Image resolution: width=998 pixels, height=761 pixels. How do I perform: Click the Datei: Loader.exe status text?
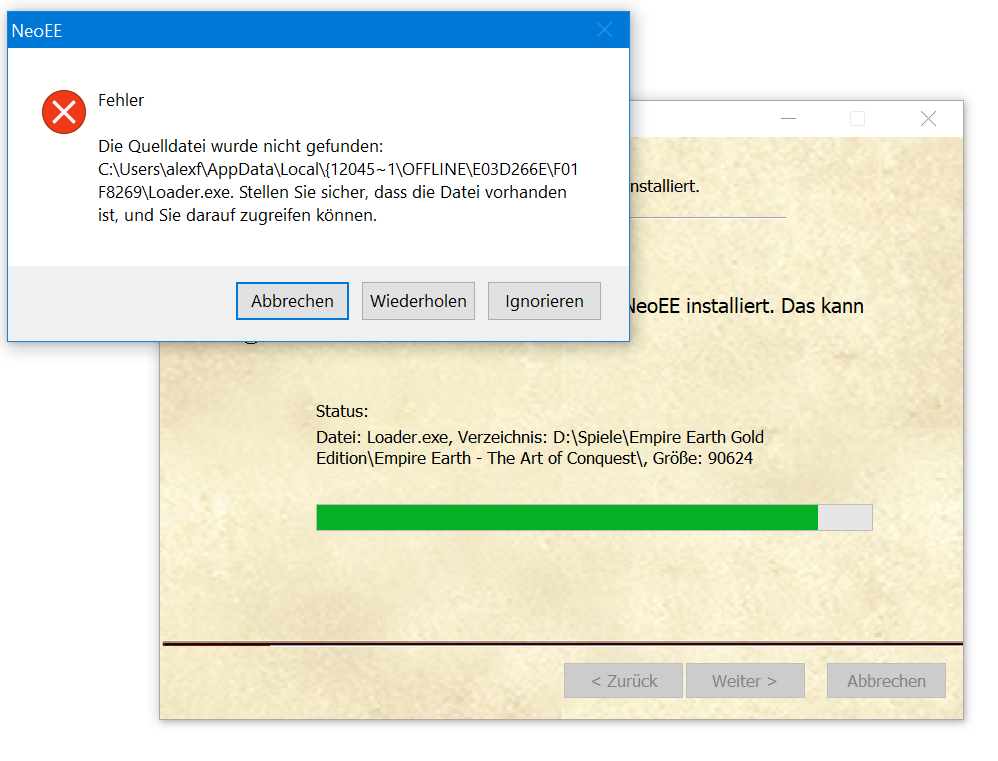pos(539,448)
